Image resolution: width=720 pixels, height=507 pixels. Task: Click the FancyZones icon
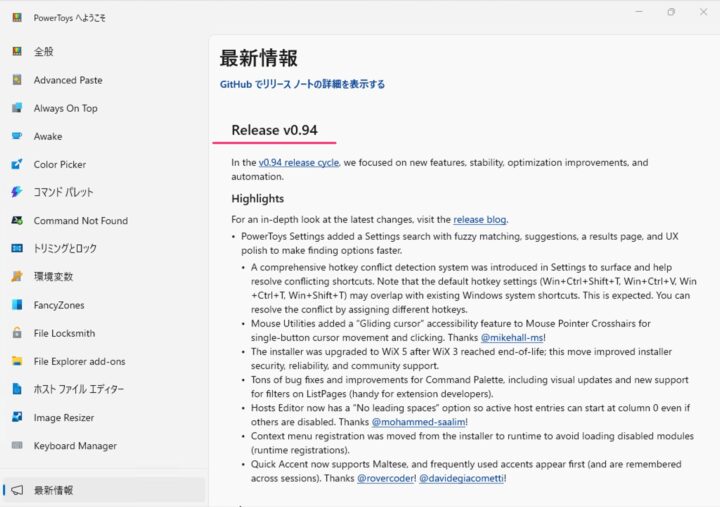pyautogui.click(x=17, y=304)
